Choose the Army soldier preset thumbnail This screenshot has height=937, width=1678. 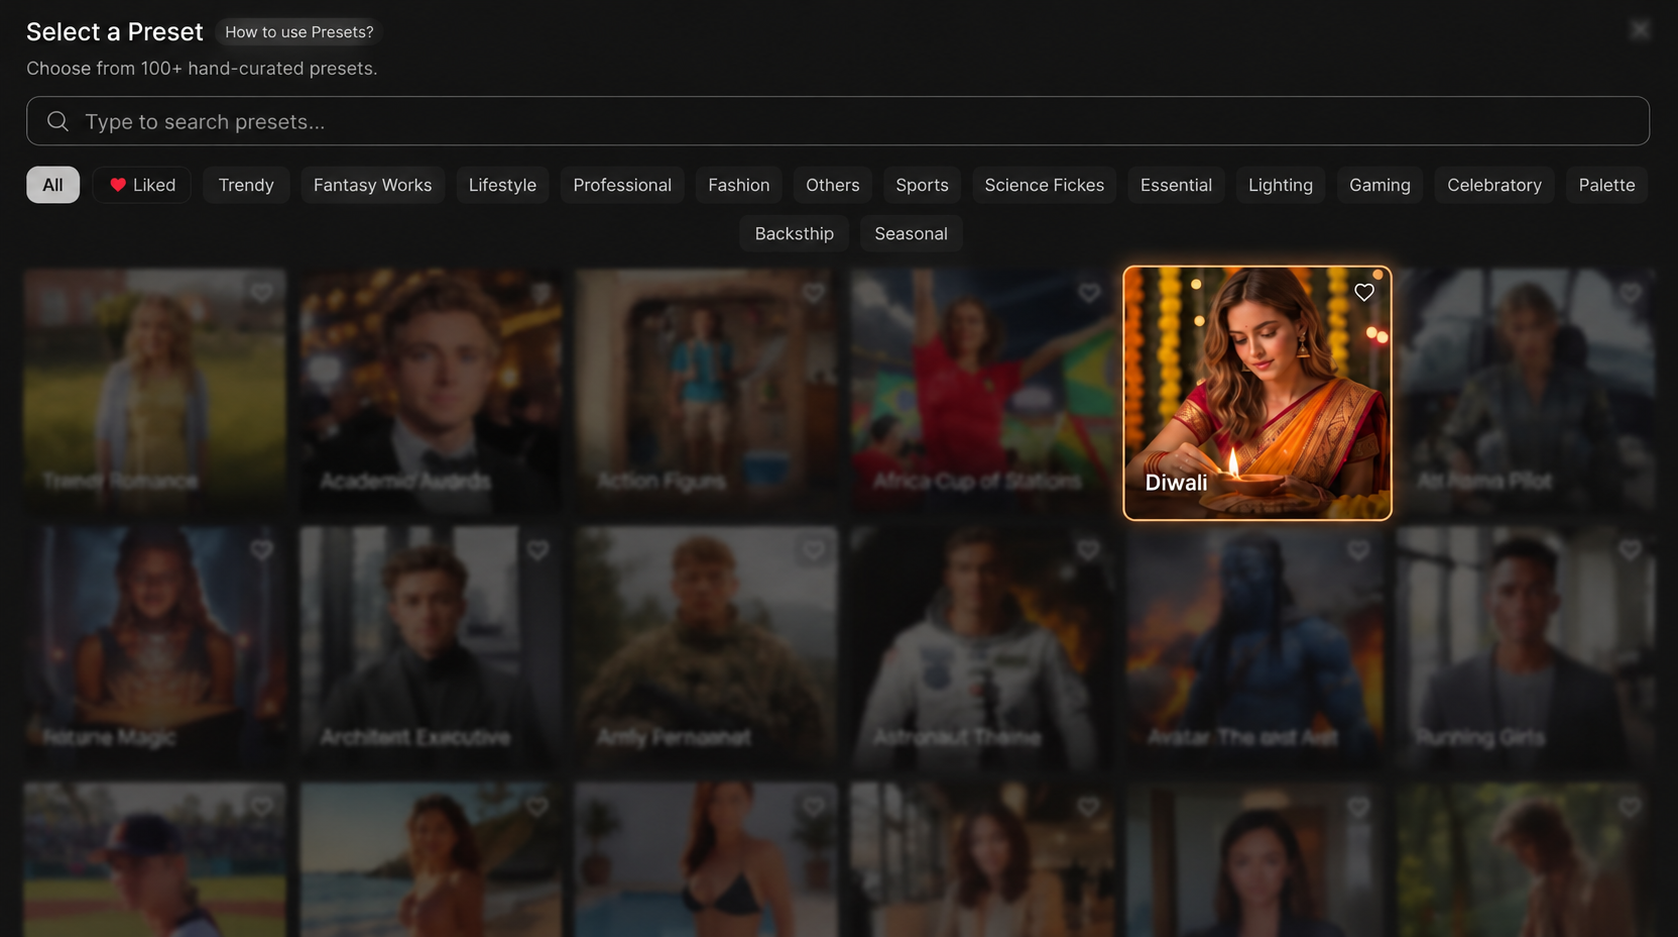pyautogui.click(x=706, y=648)
